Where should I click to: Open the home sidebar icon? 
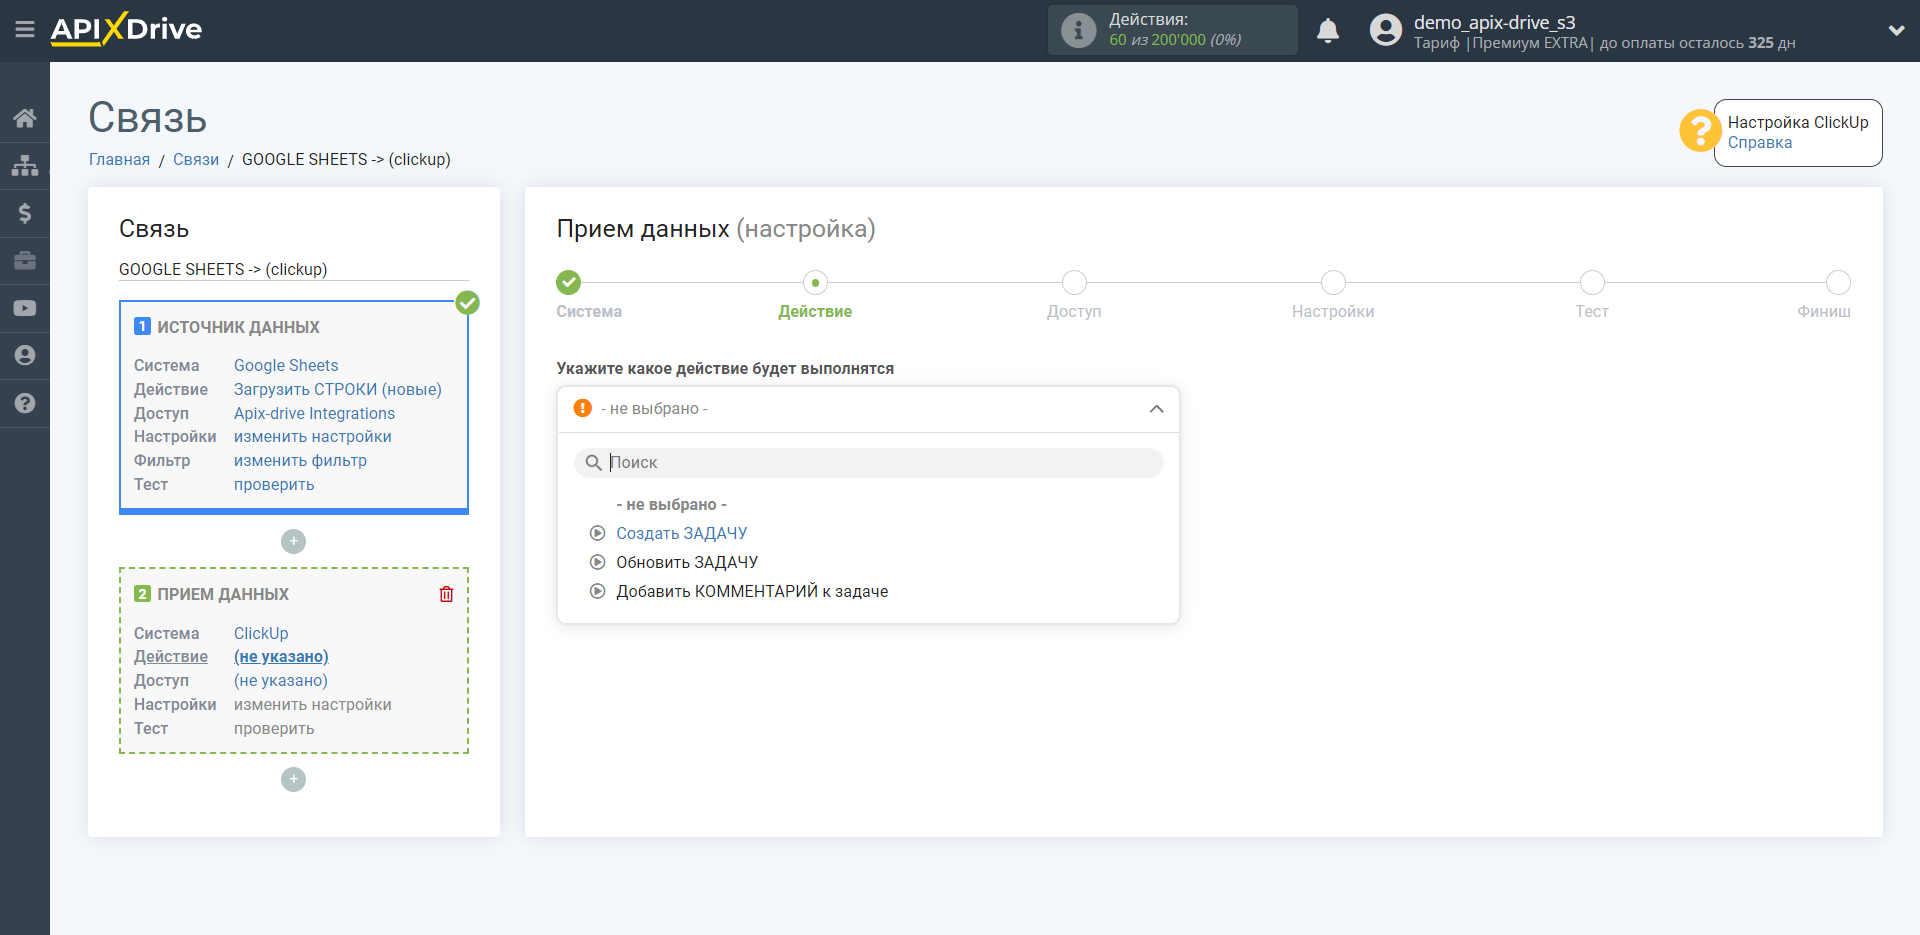[x=25, y=118]
